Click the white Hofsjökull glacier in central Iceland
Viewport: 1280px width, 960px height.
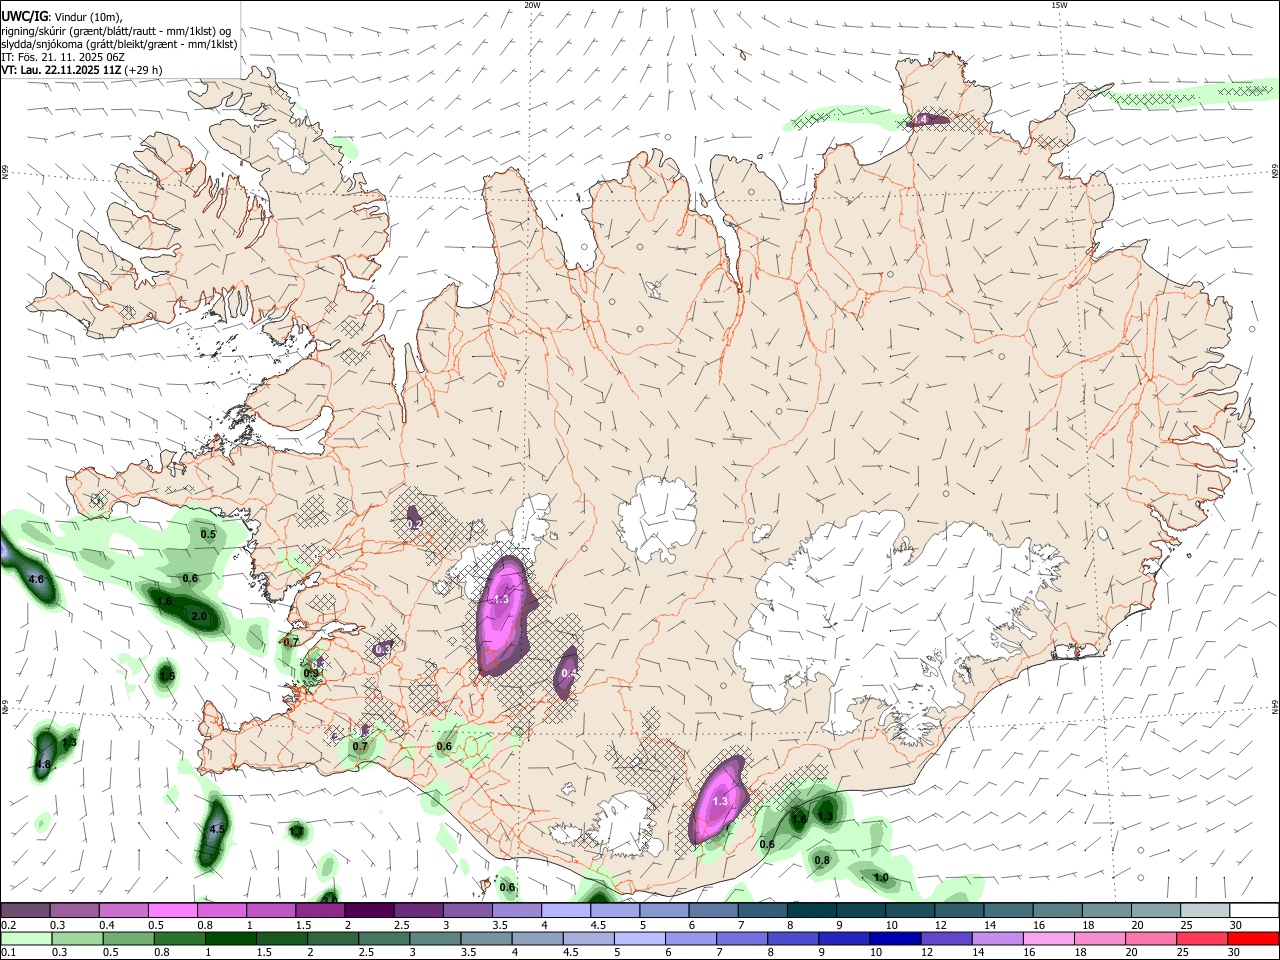(x=657, y=518)
